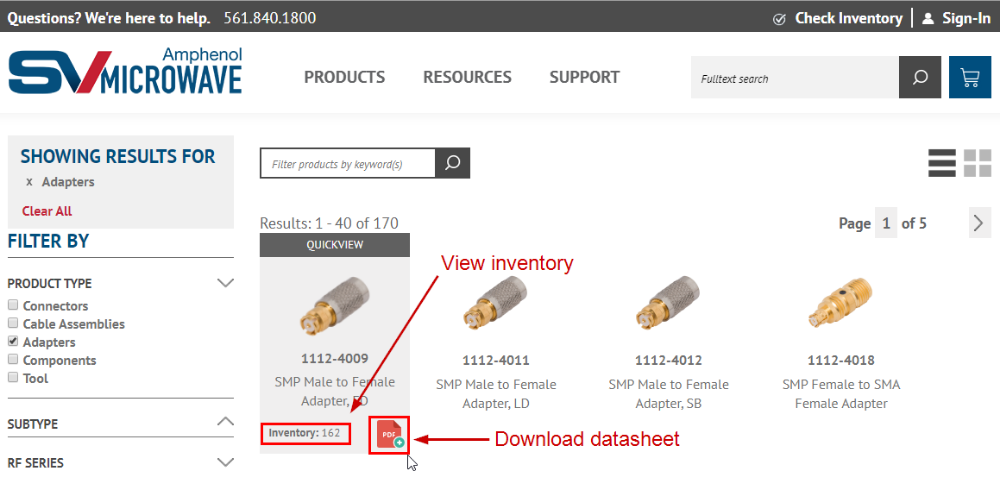Image resolution: width=1000 pixels, height=477 pixels.
Task: Click the Check Inventory checkmark icon
Action: coord(779,19)
